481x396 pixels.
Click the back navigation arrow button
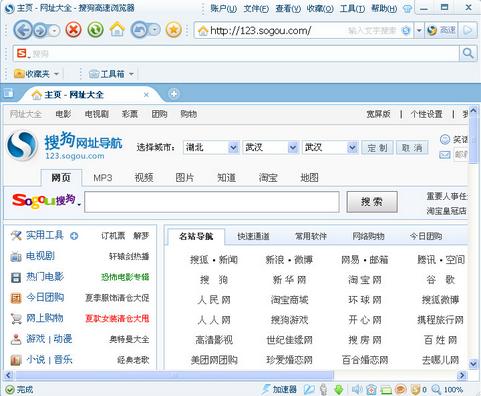23,30
